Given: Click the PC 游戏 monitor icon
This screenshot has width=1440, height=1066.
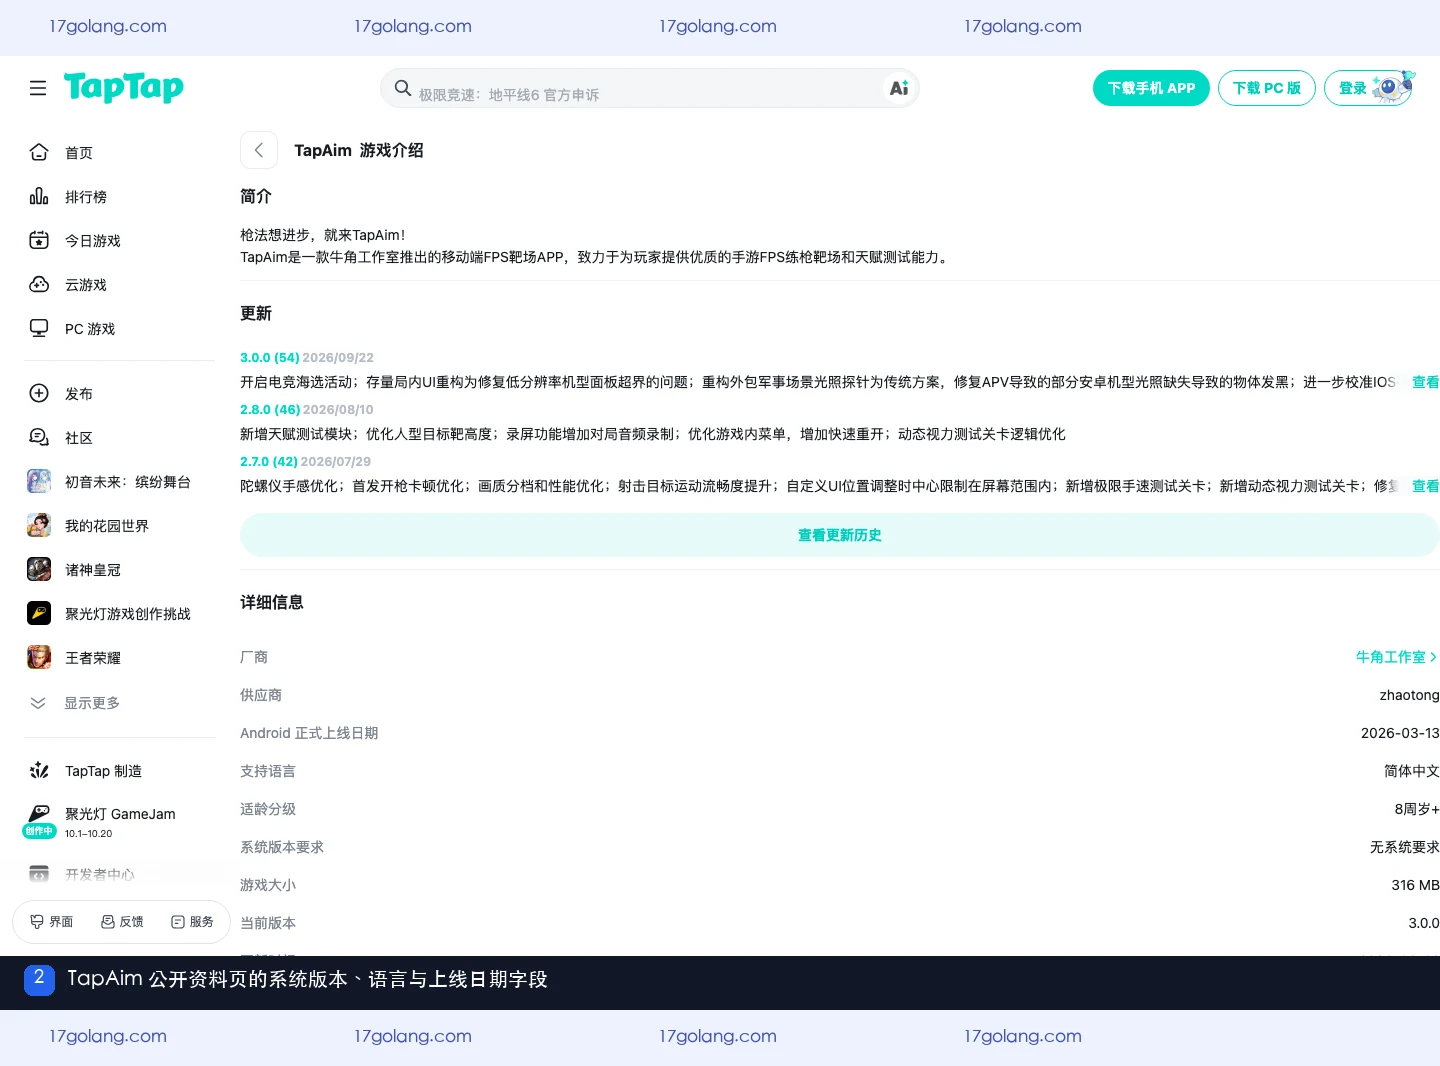Looking at the screenshot, I should (x=39, y=328).
